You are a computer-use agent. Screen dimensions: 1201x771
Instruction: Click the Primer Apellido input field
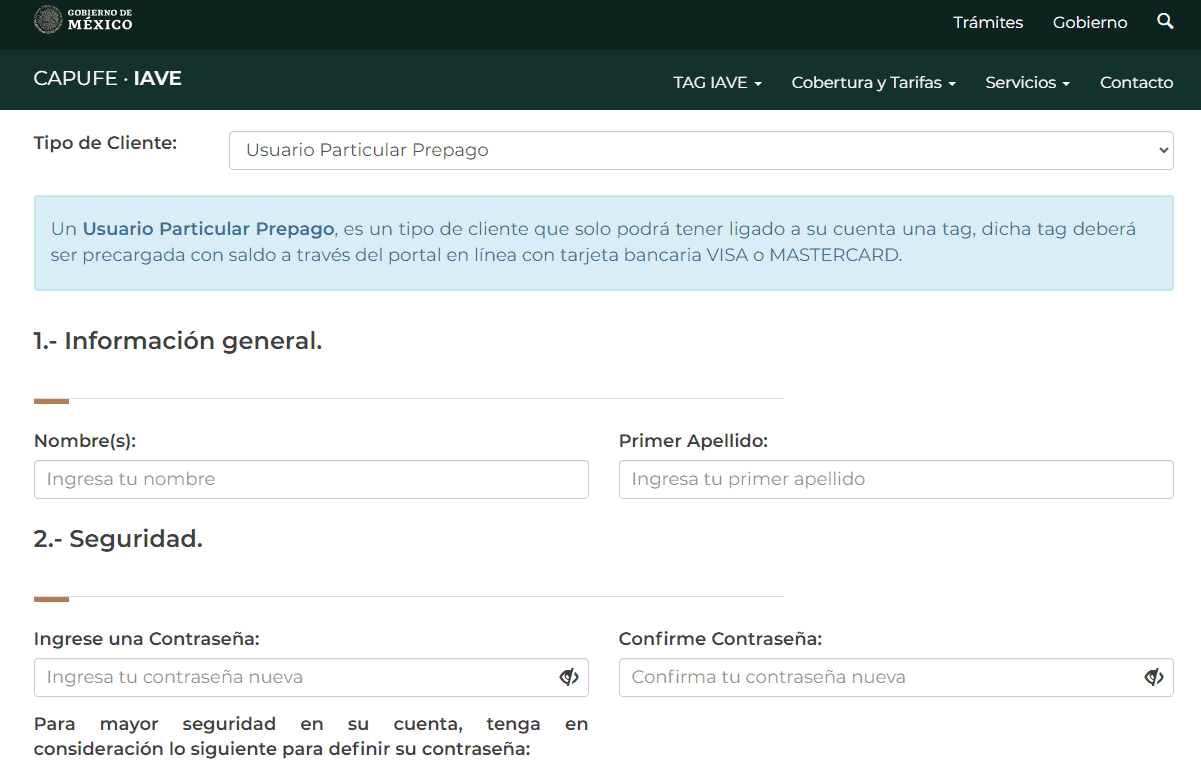coord(896,479)
